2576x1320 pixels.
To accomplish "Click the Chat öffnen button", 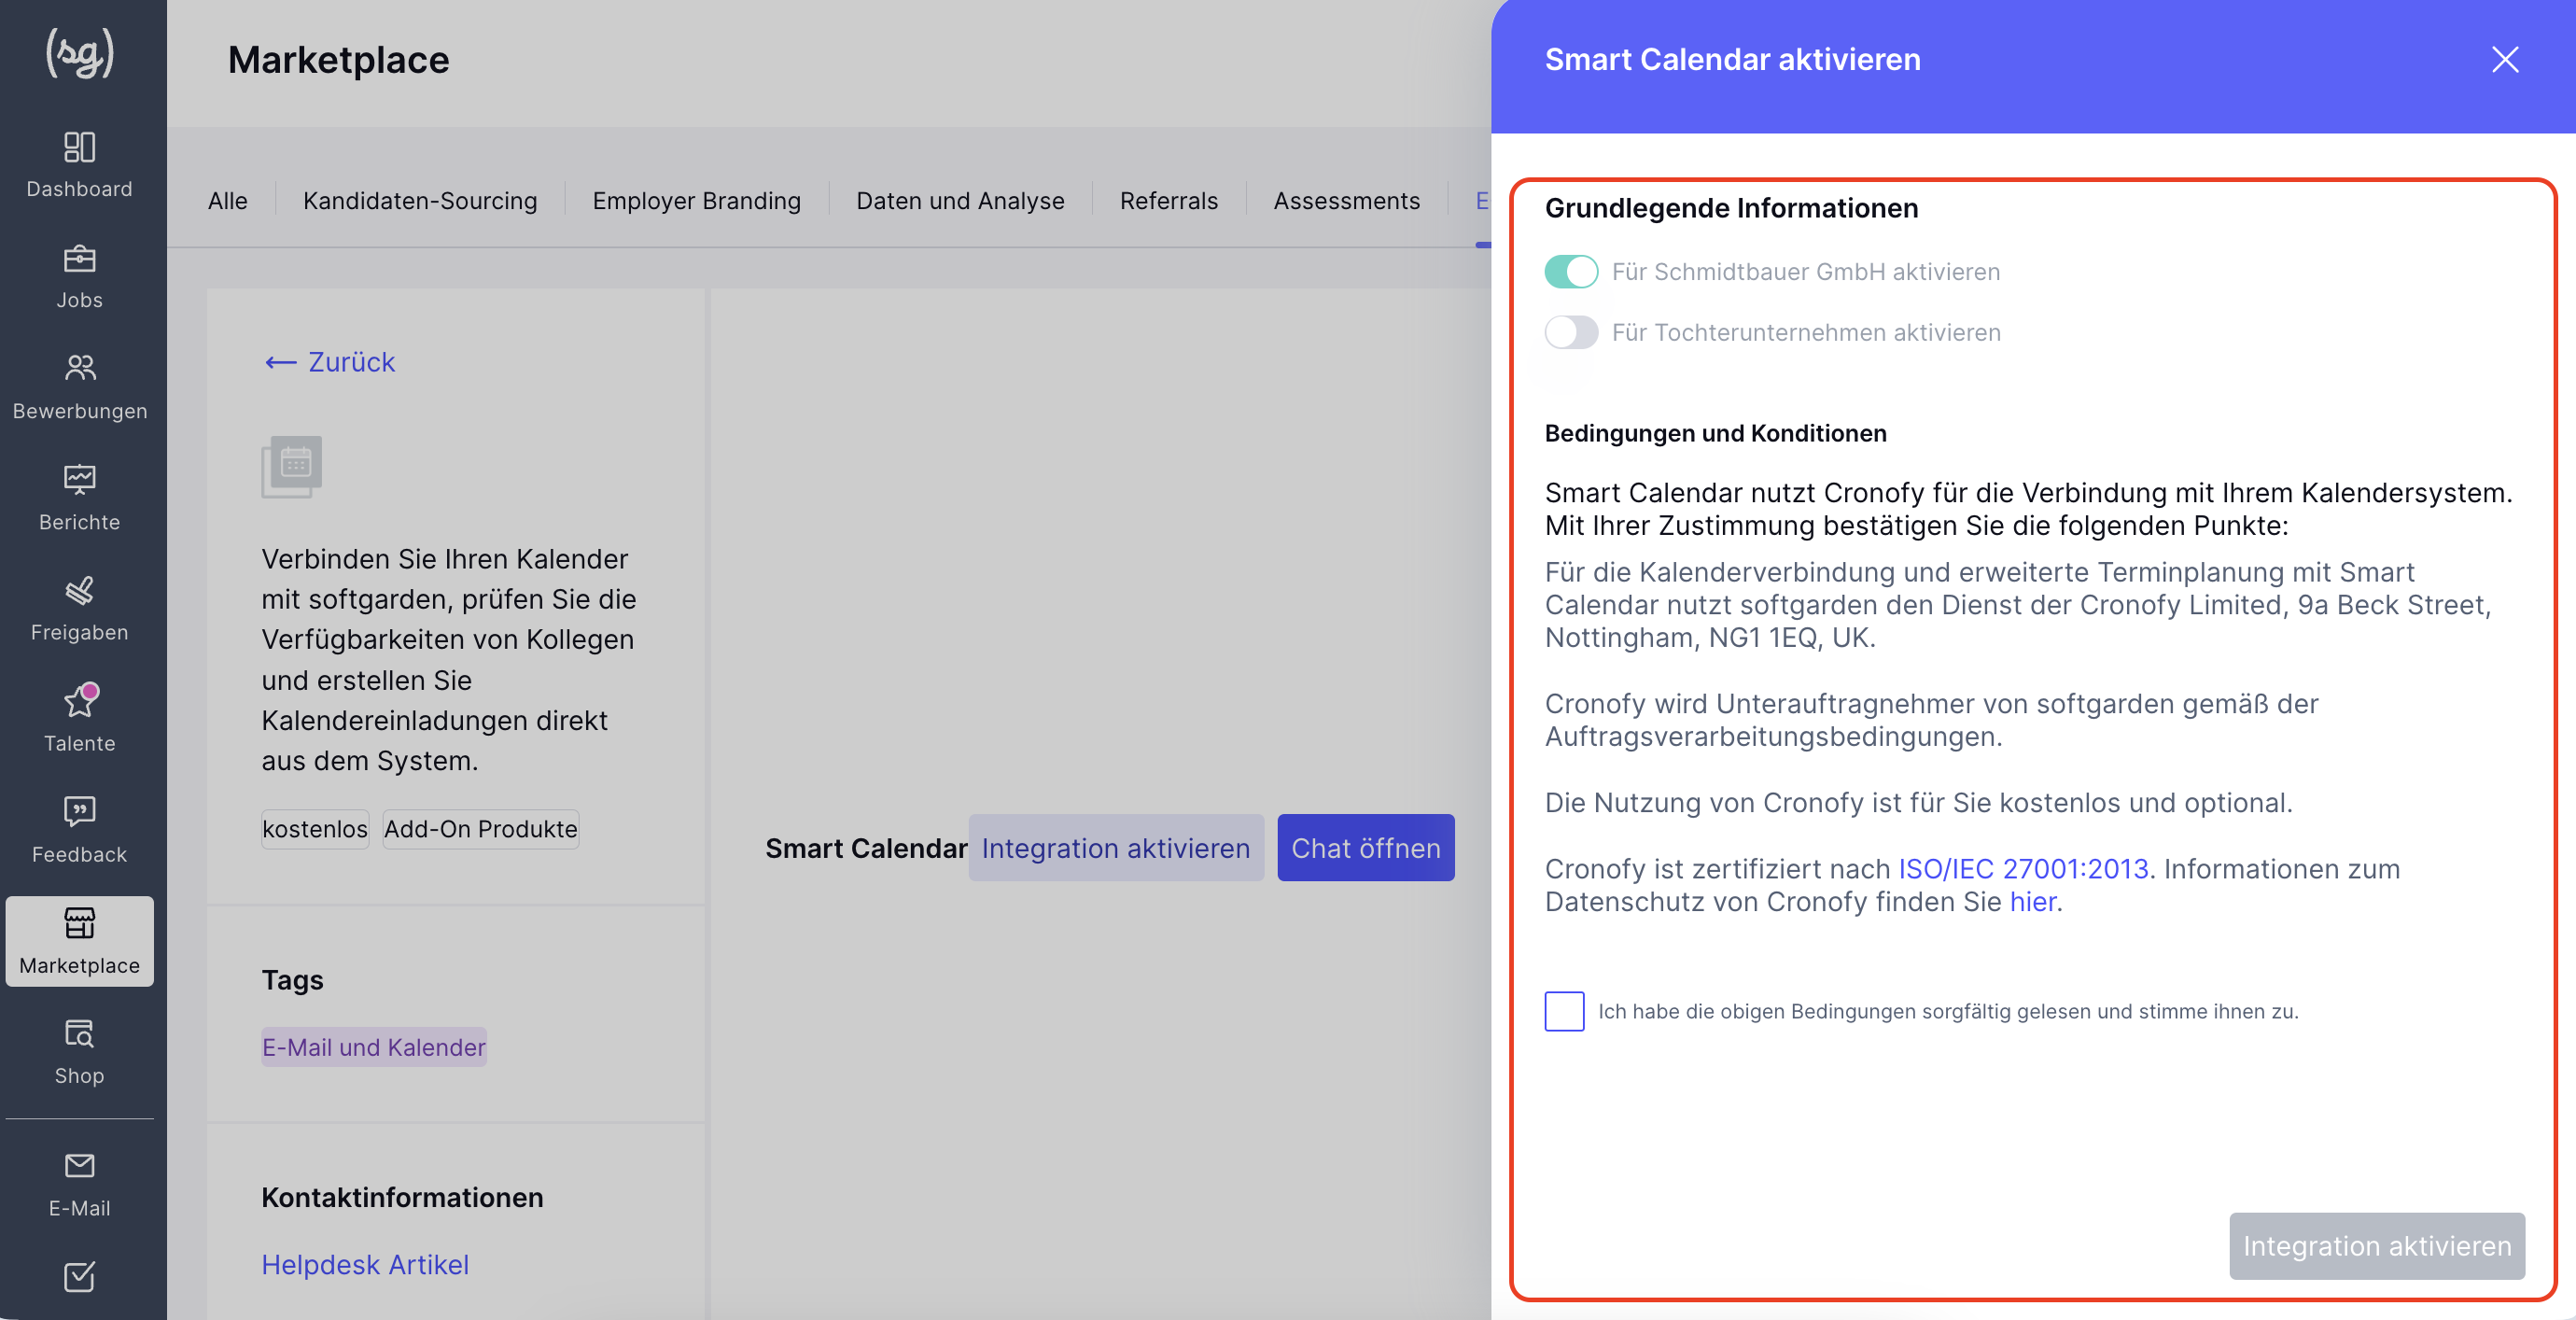I will [1365, 848].
